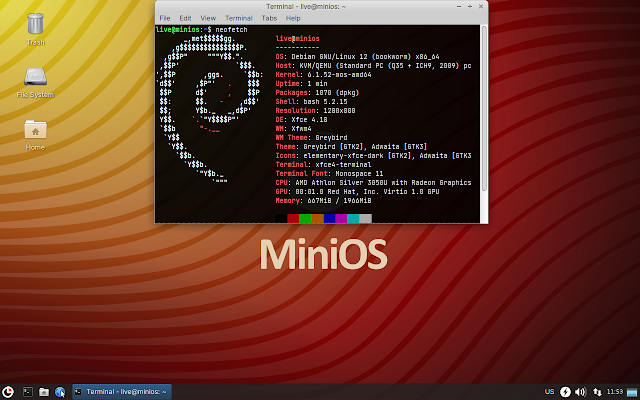
Task: Launch file manager from the panel
Action: point(44,392)
